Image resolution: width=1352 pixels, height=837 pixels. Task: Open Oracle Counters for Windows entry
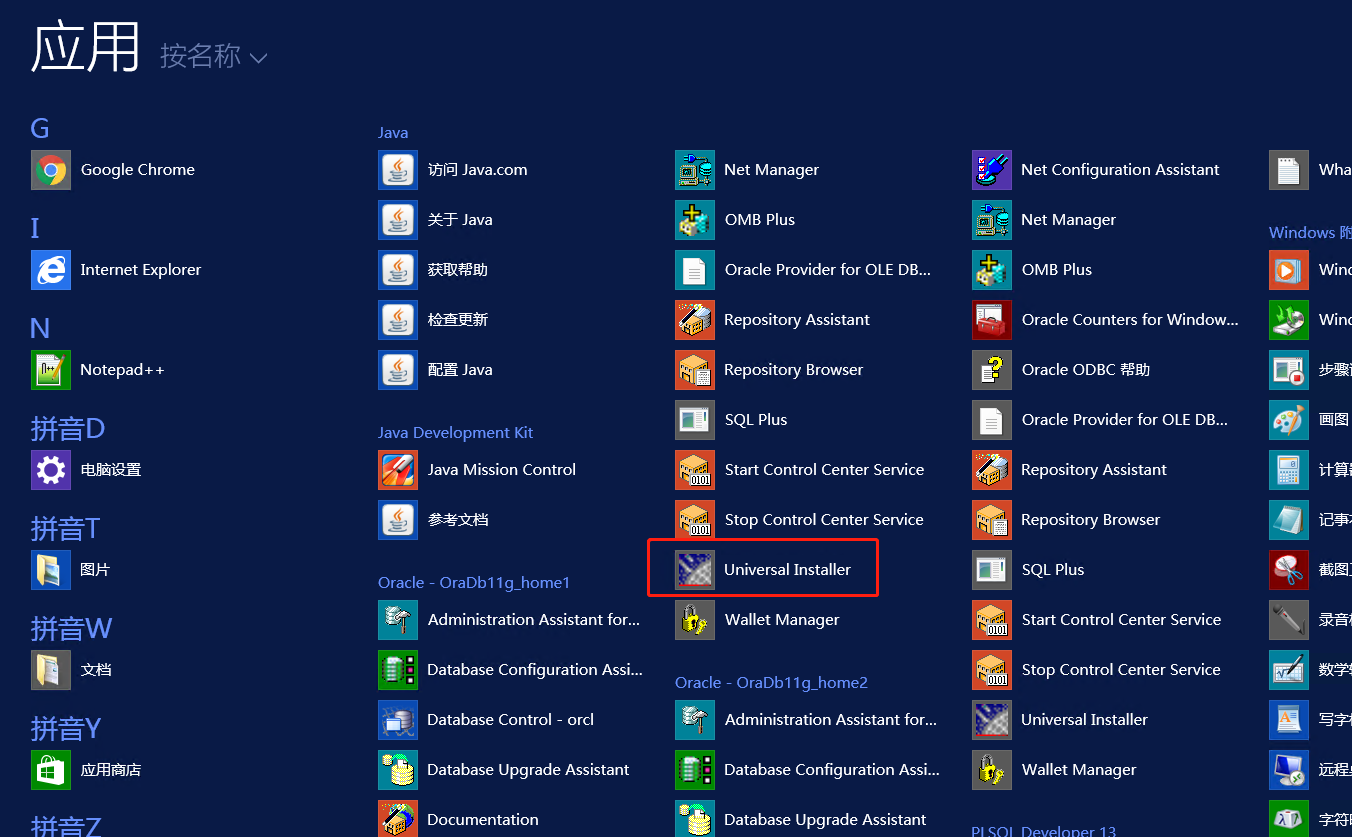click(x=1105, y=320)
